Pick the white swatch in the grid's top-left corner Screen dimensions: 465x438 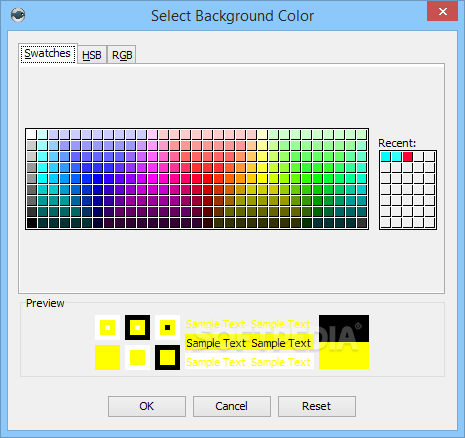(32, 134)
